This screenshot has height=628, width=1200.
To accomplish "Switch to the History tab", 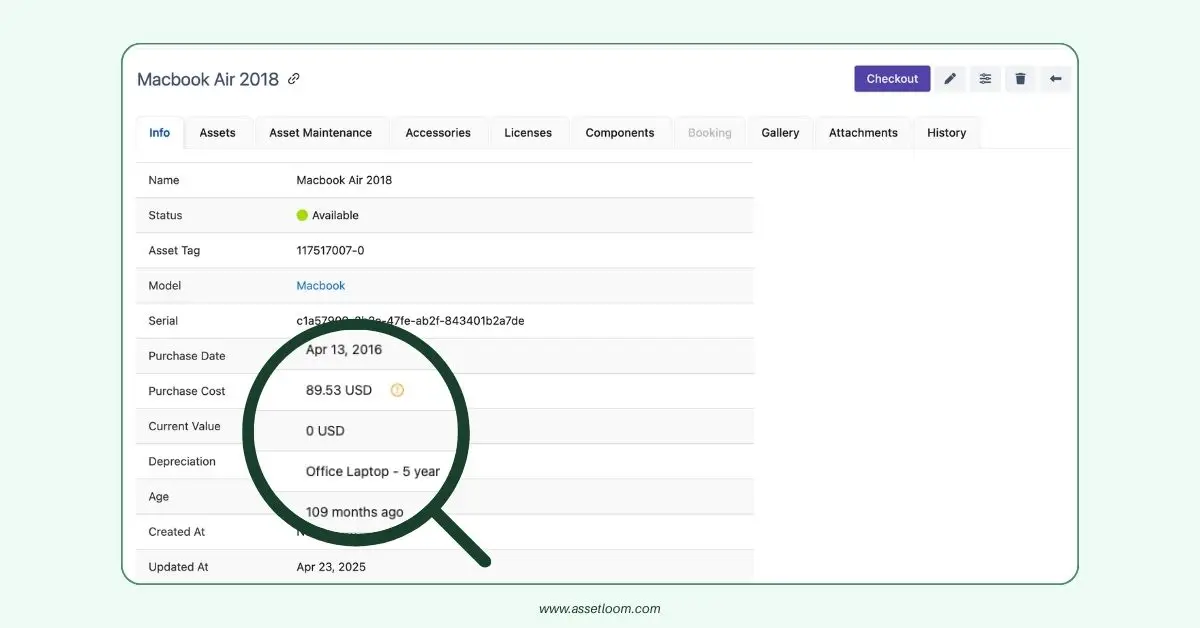I will 946,133.
